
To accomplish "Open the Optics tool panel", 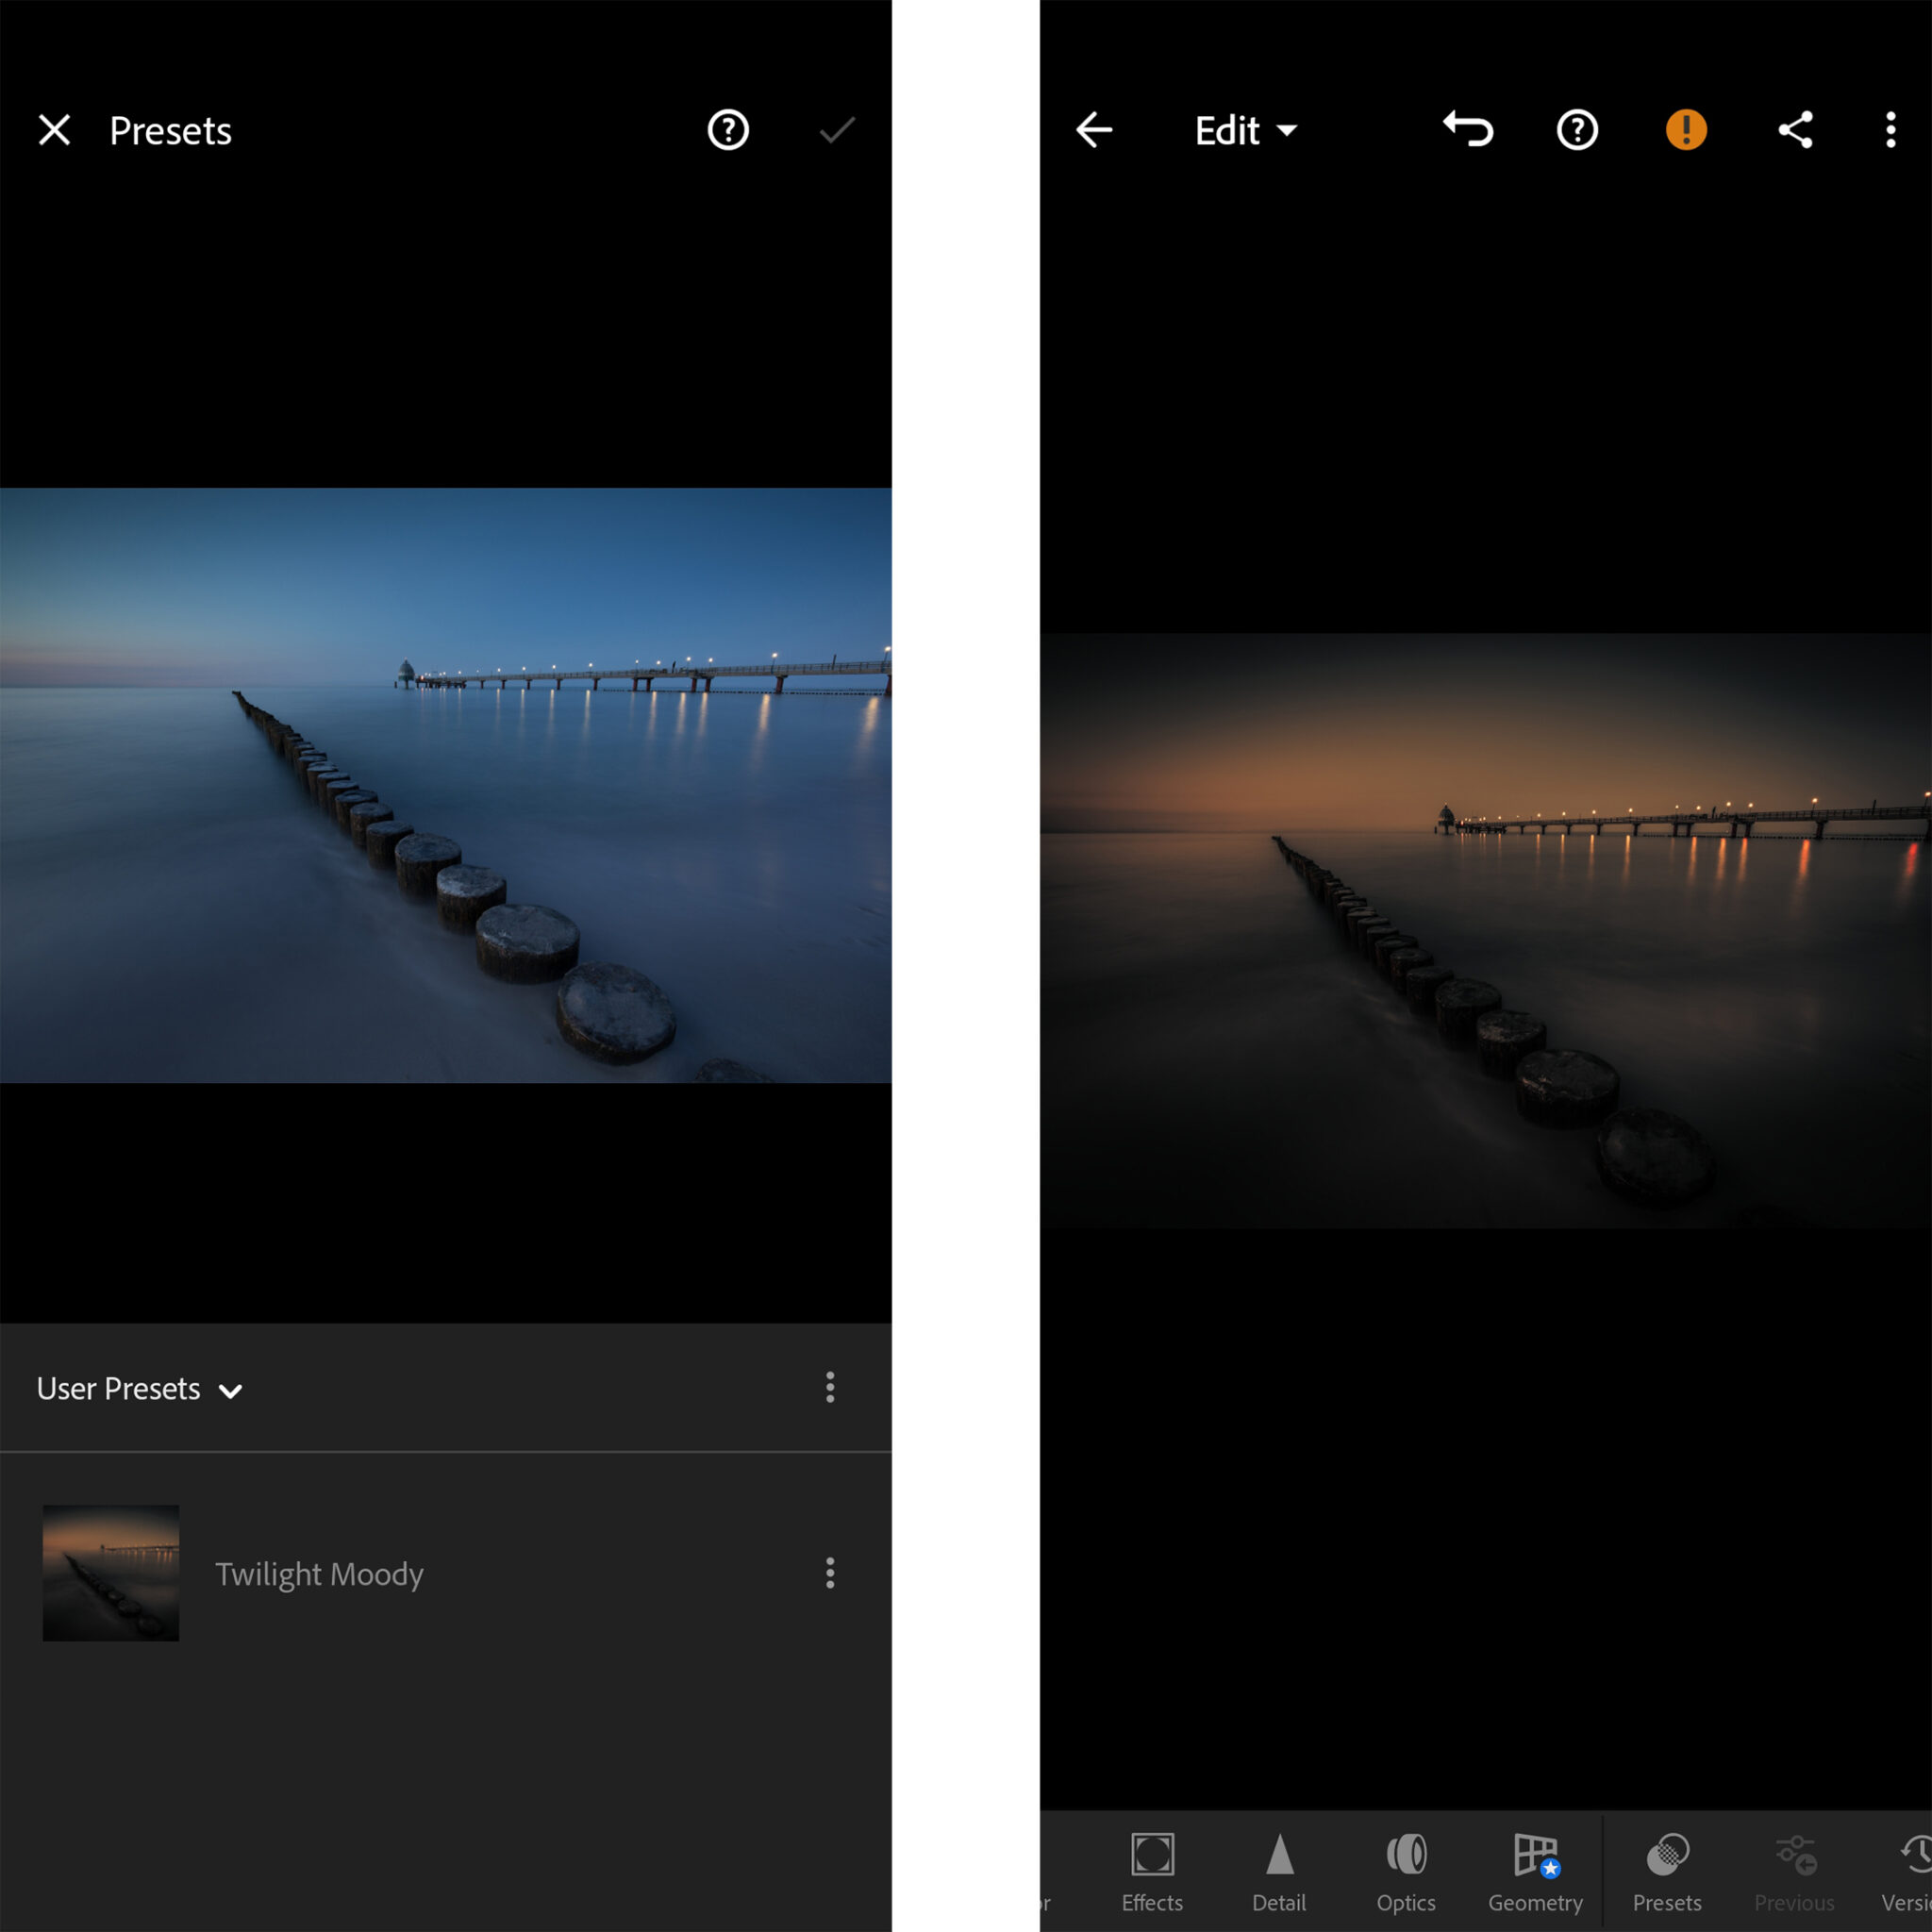I will (x=1406, y=1872).
